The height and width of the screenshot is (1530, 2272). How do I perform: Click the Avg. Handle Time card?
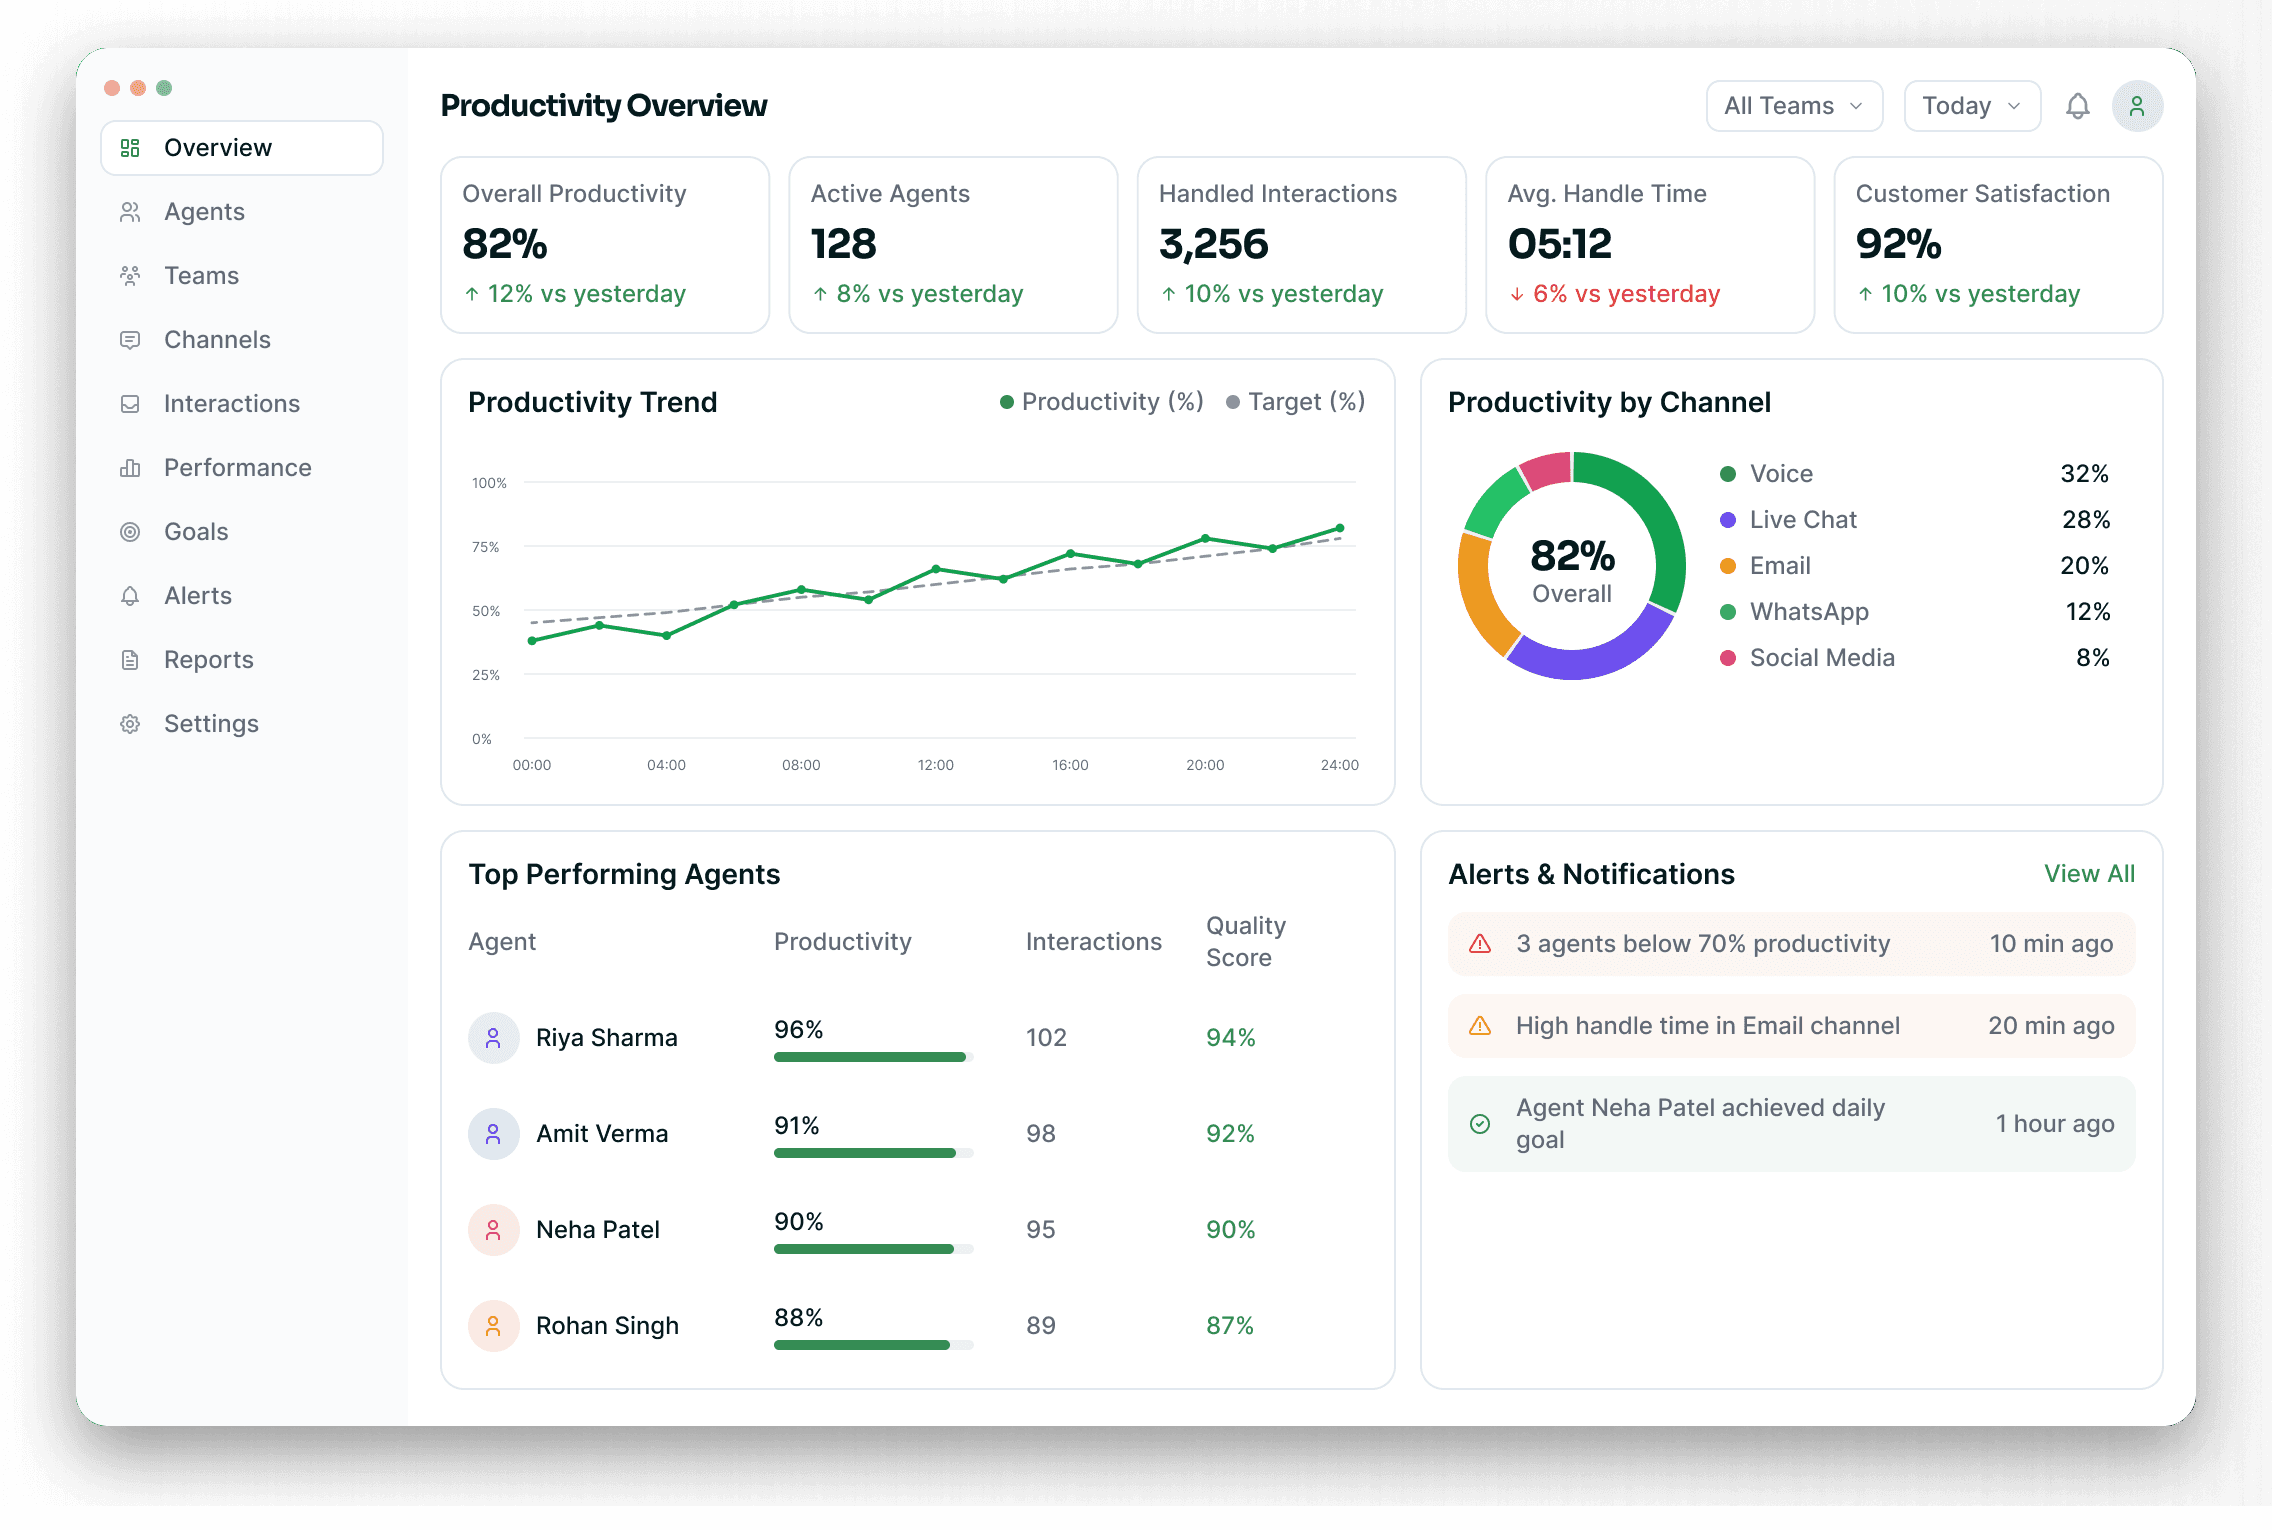click(1650, 245)
